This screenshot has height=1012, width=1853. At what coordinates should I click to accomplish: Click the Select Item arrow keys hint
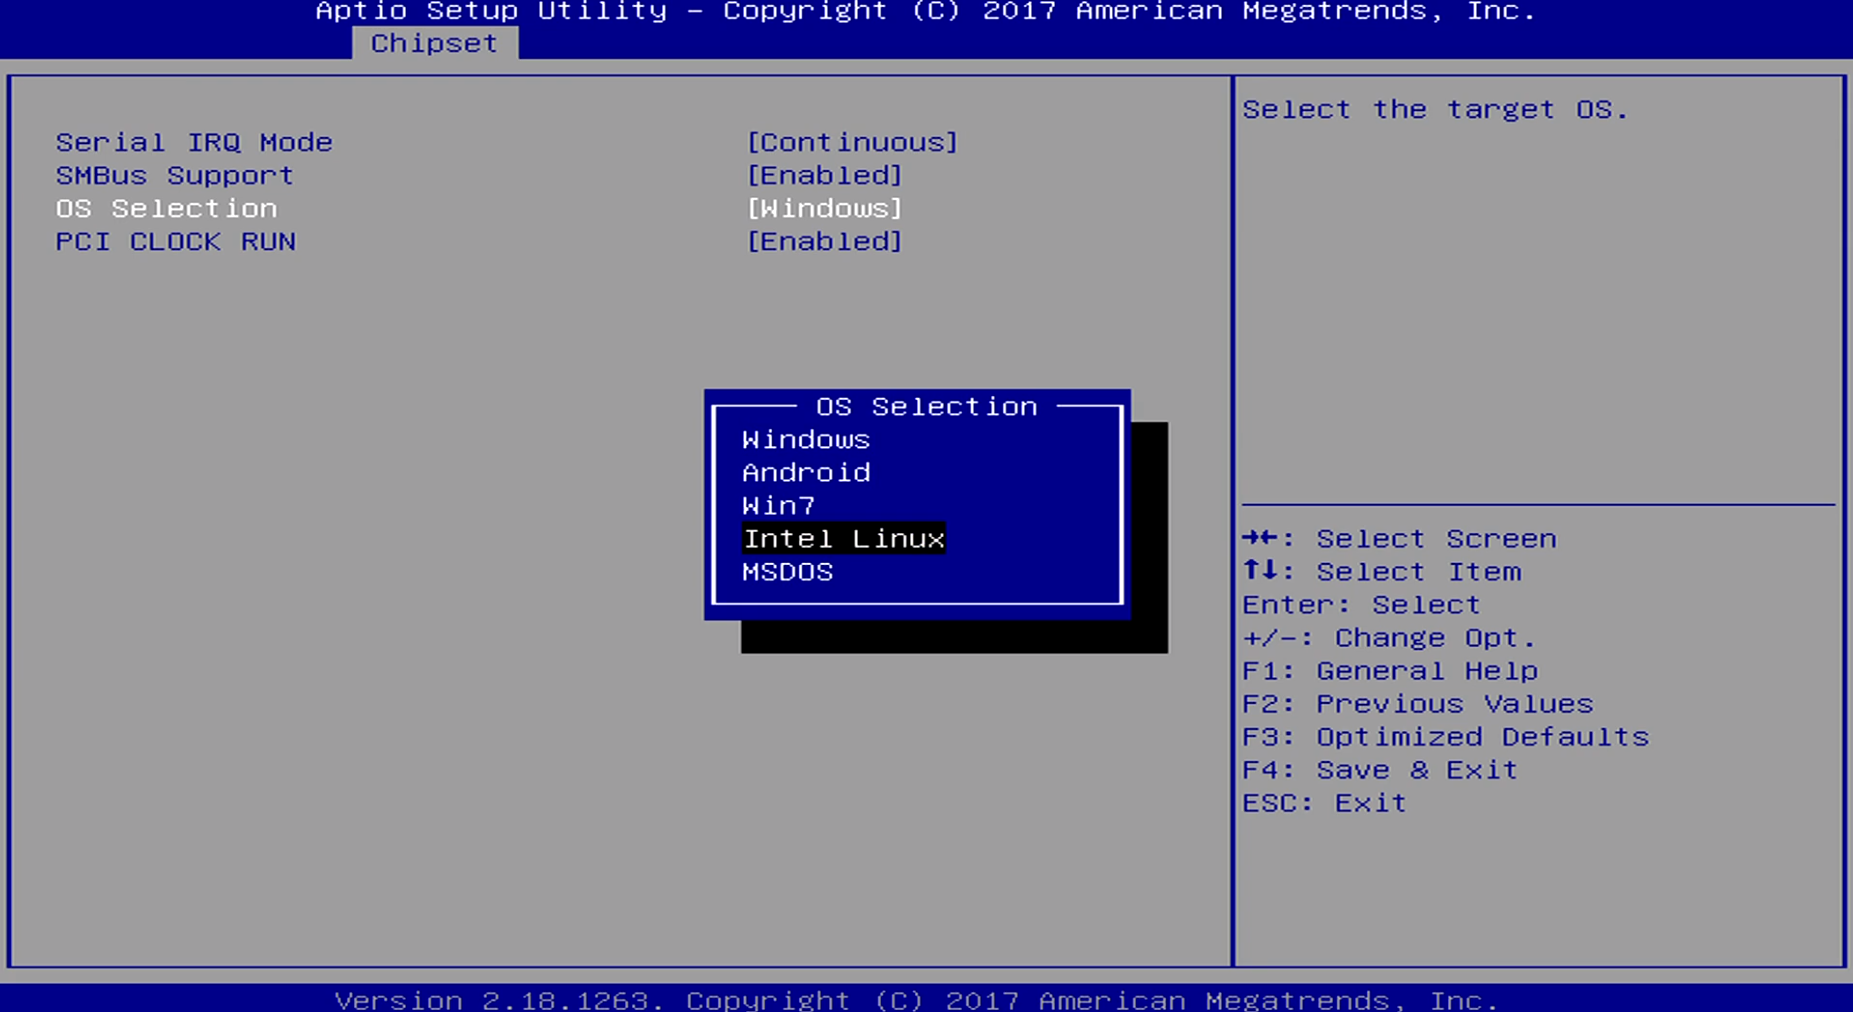(x=1381, y=571)
